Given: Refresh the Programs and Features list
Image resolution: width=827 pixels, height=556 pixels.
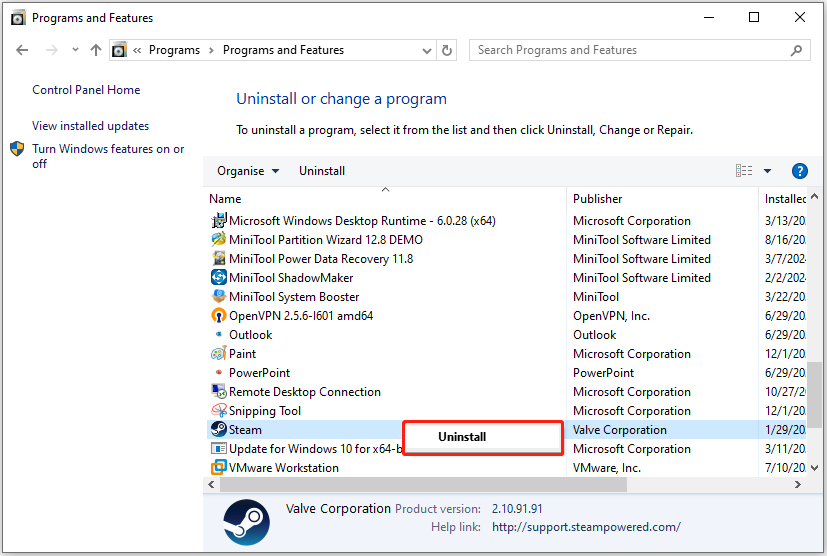Looking at the screenshot, I should 447,50.
